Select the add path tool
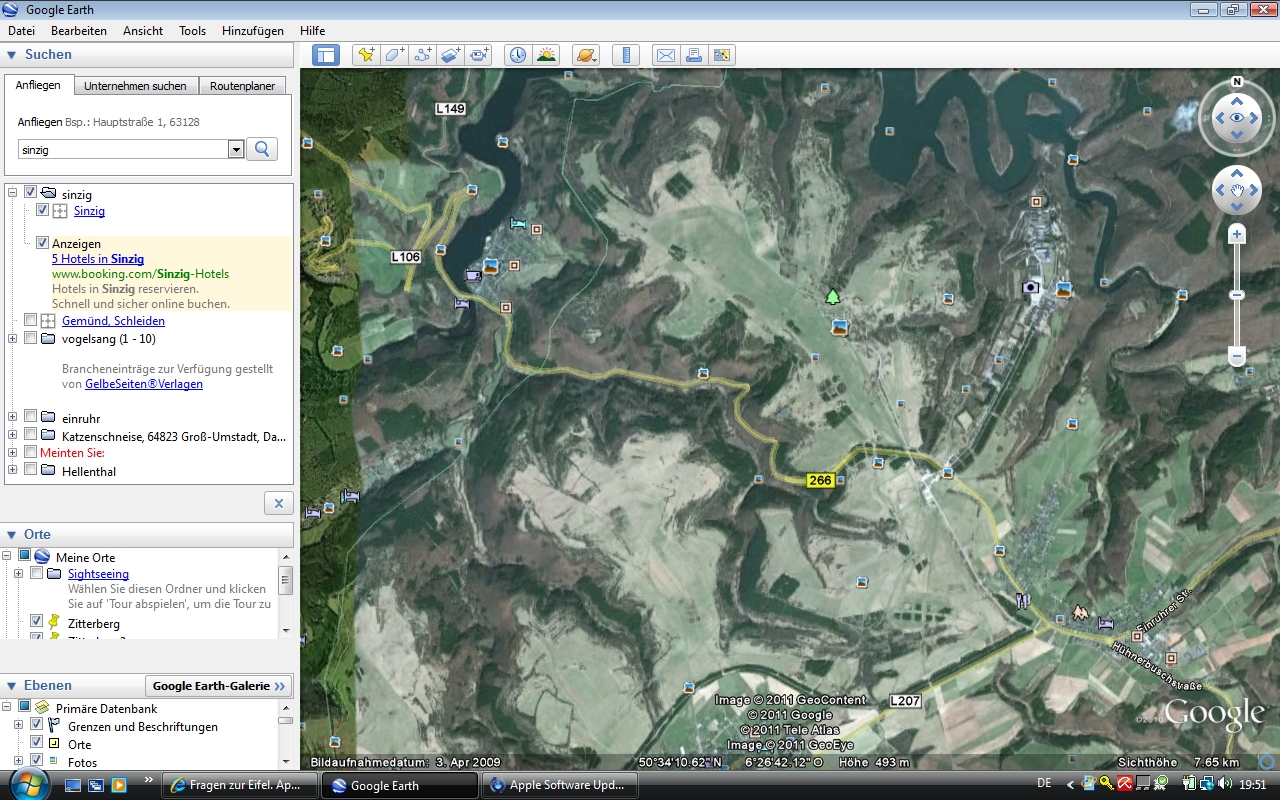The width and height of the screenshot is (1280, 800). 423,55
